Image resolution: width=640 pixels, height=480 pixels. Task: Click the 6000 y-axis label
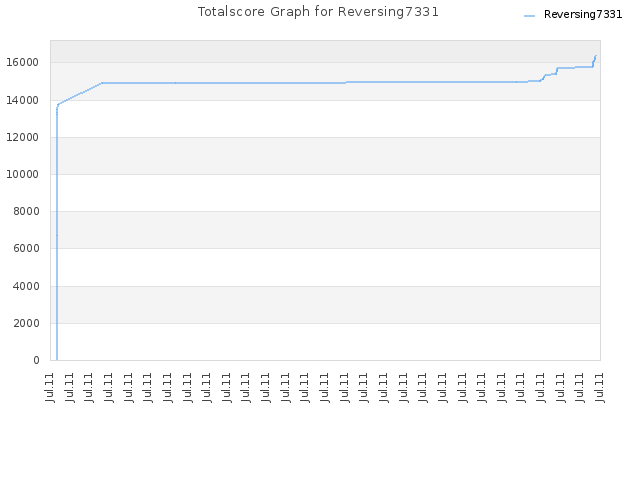tap(26, 249)
